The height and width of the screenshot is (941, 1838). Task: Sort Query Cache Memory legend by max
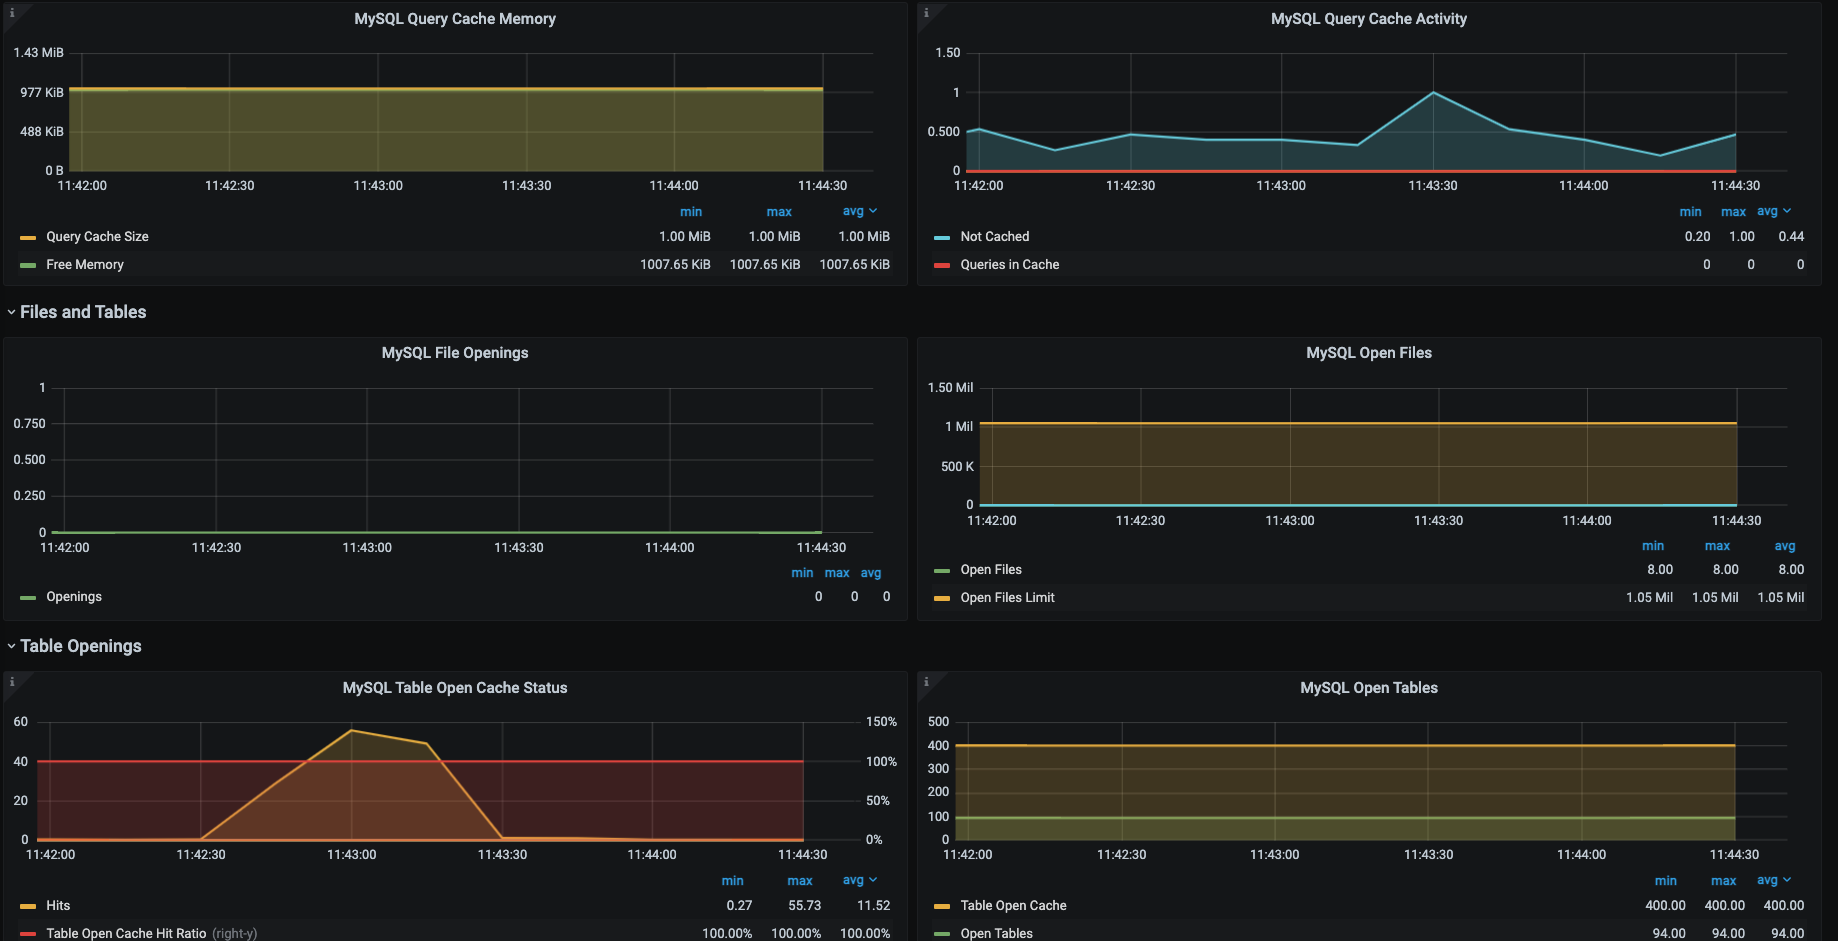pyautogui.click(x=779, y=212)
